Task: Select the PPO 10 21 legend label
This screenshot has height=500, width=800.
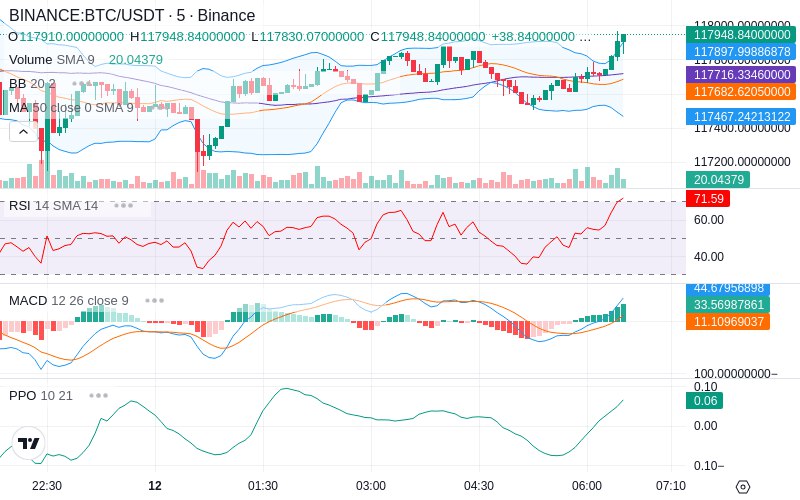Action: pos(41,395)
